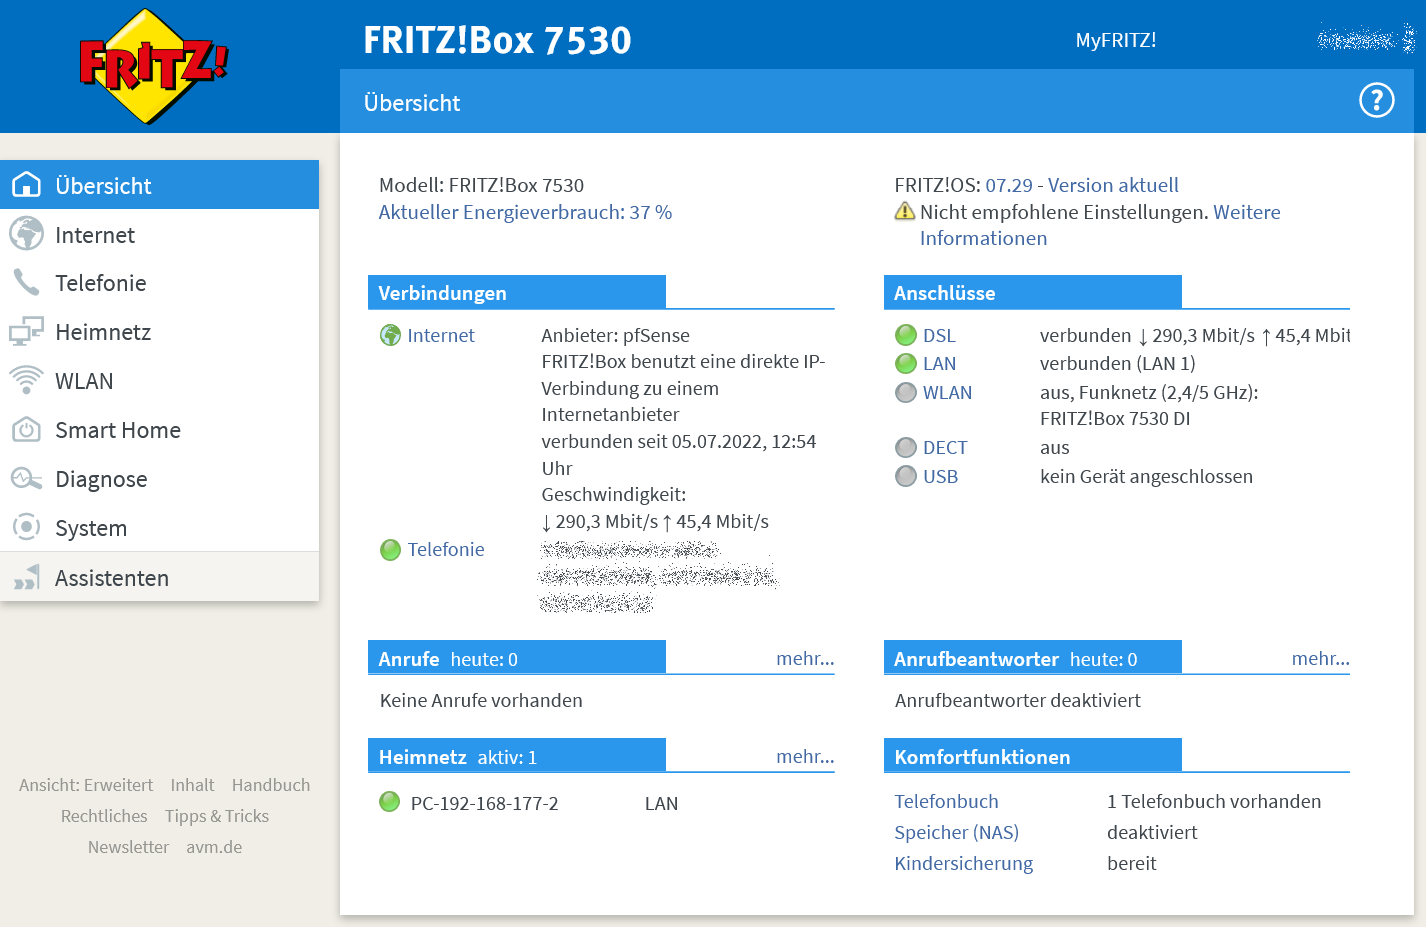This screenshot has height=927, width=1426.
Task: Click the Heimnetz aktiv: 1 heading
Action: click(517, 756)
